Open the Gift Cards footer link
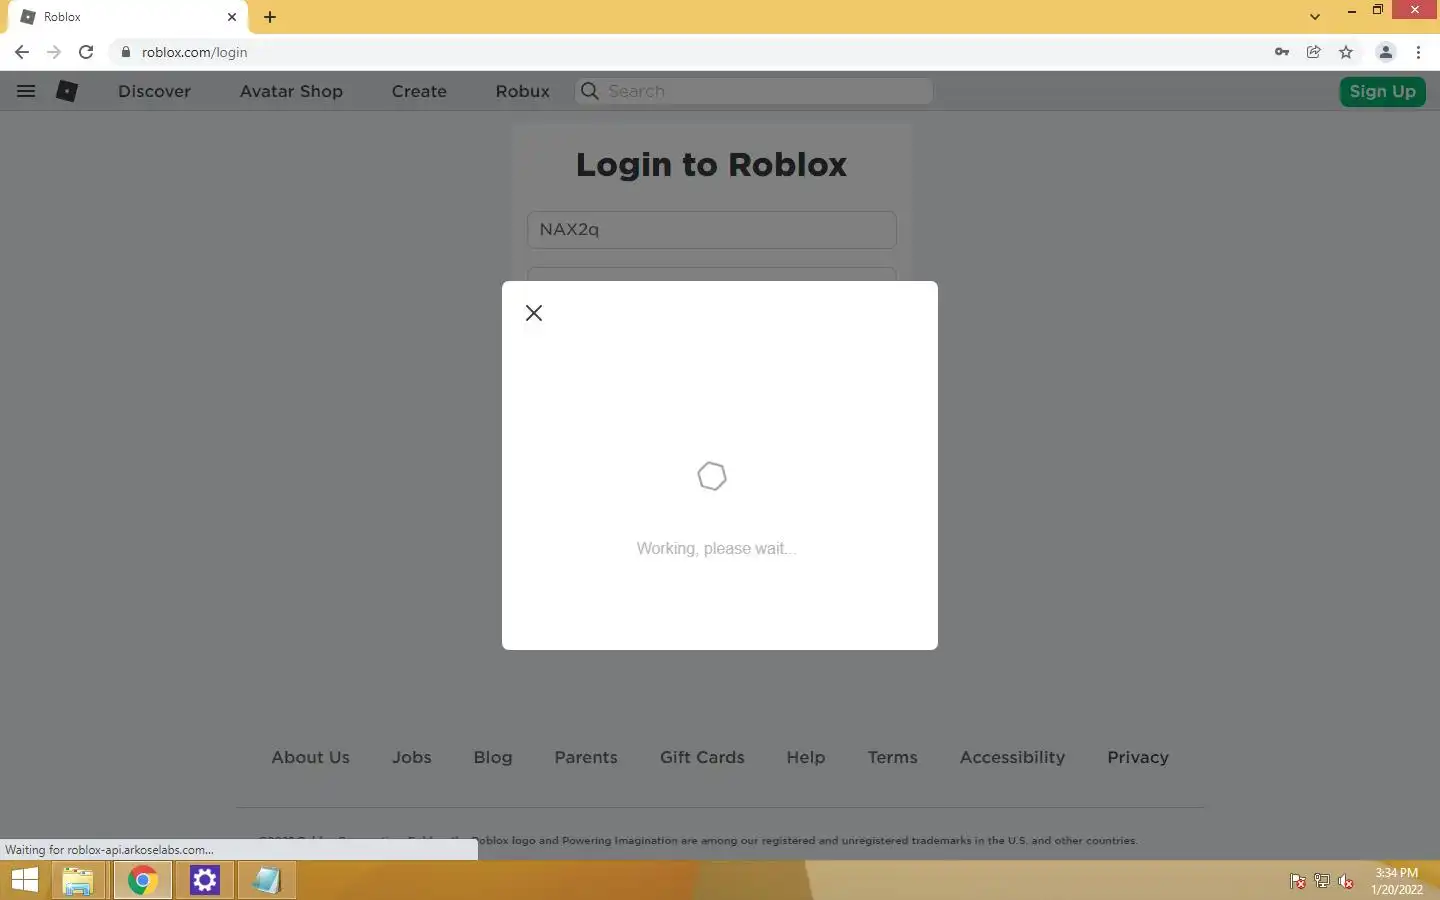Screen dimensions: 1440x900 click(x=702, y=757)
